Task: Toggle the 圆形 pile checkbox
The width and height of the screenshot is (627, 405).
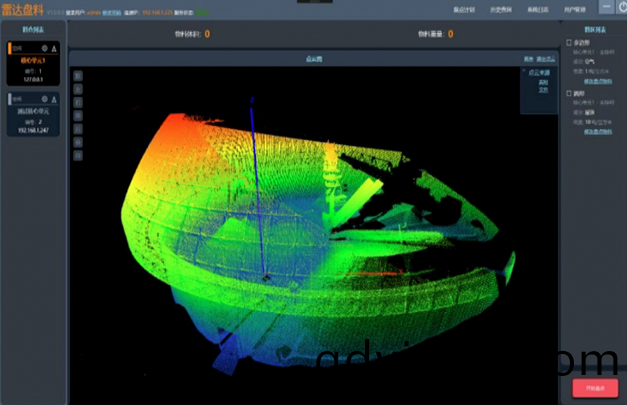Action: click(x=569, y=93)
